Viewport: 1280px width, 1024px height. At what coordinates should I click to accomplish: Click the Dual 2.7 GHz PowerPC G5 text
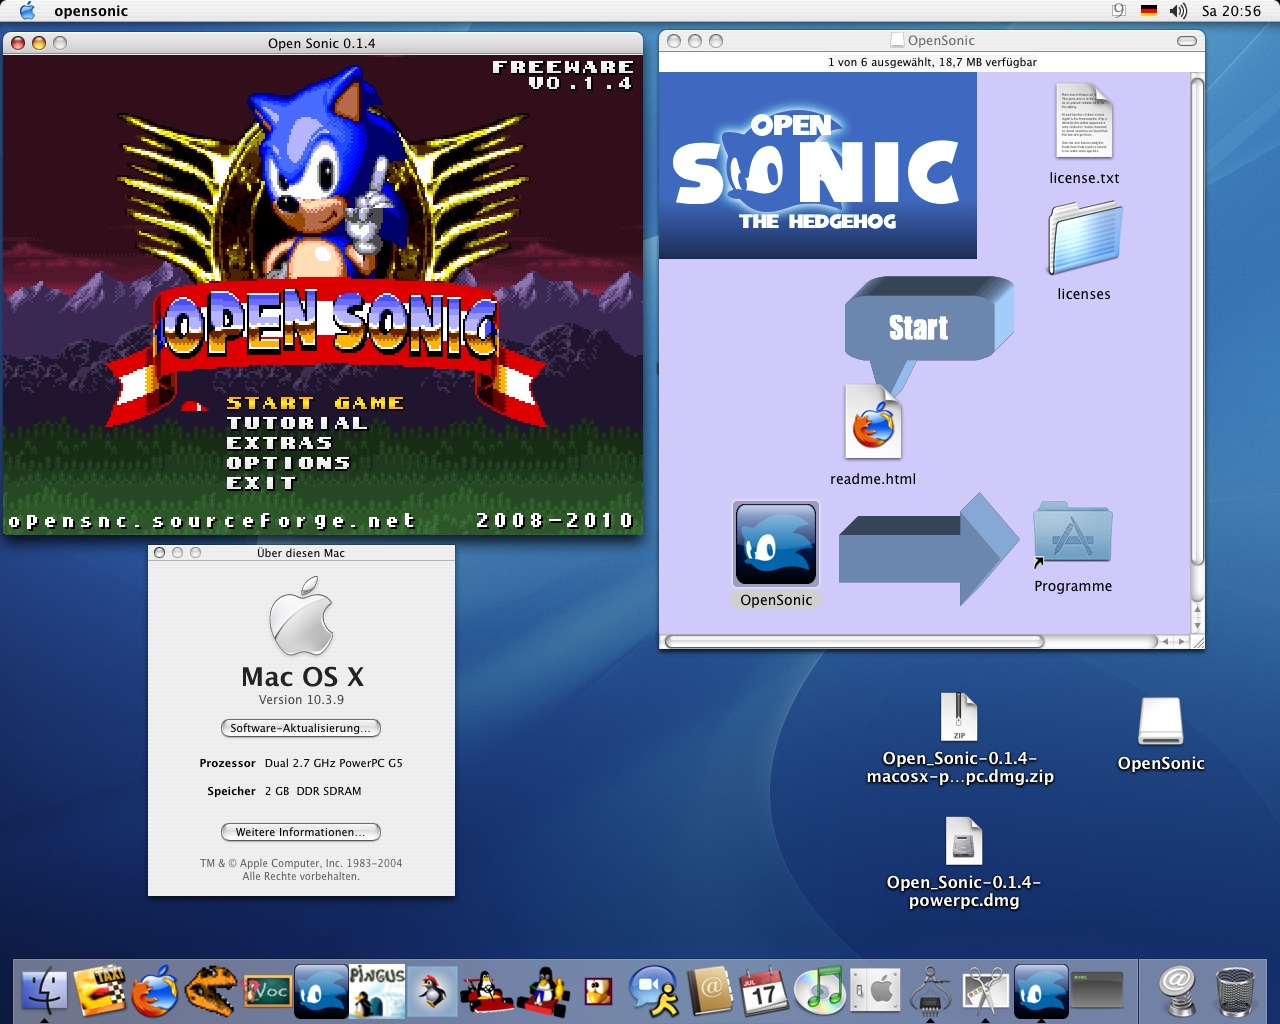pyautogui.click(x=333, y=763)
